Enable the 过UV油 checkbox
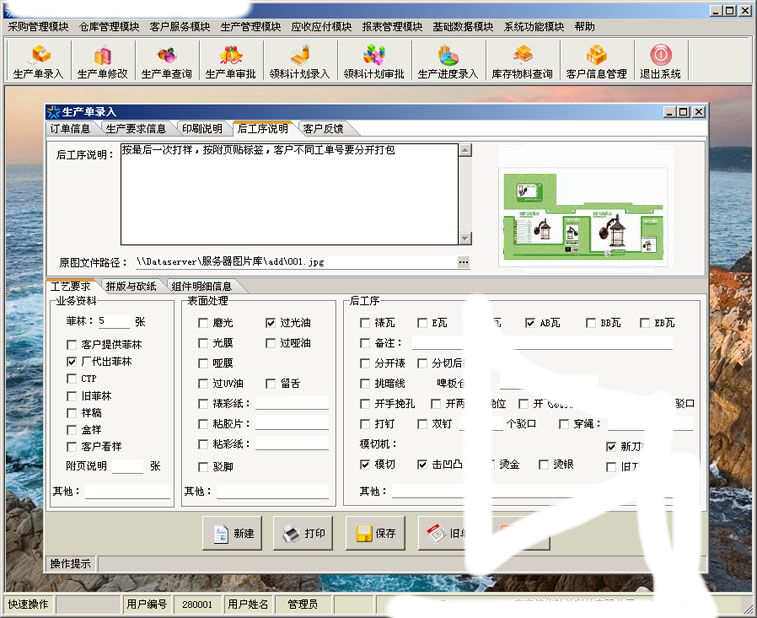Image resolution: width=757 pixels, height=618 pixels. (203, 384)
